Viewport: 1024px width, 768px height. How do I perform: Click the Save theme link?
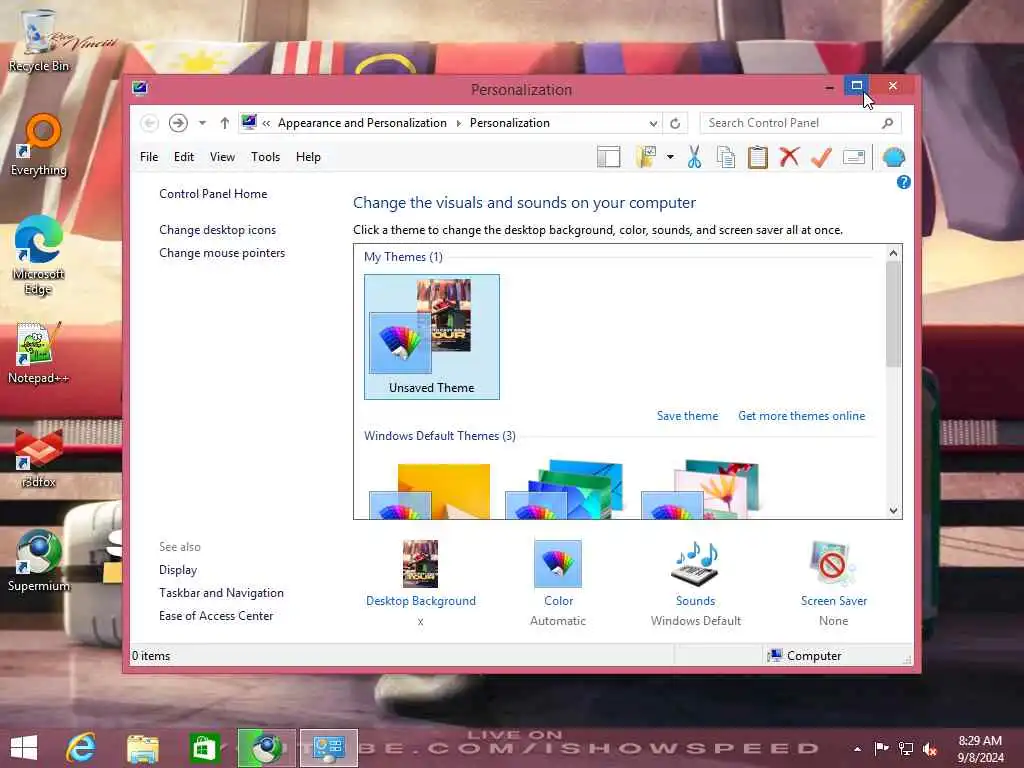pos(687,416)
